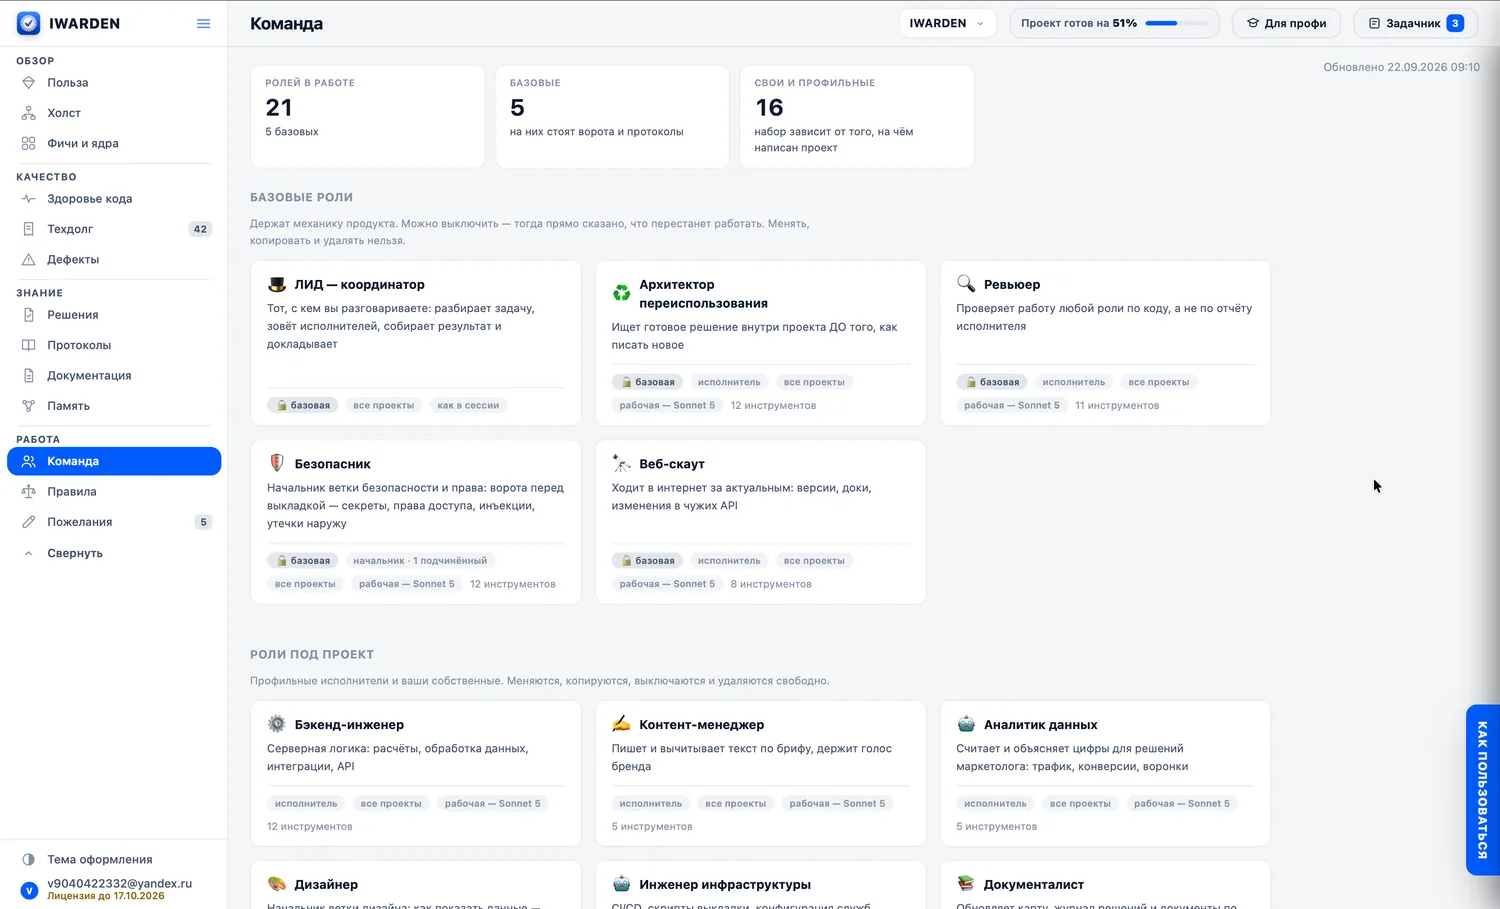Click the recycle icon on Архитектор card
The image size is (1500, 909).
[x=622, y=293]
